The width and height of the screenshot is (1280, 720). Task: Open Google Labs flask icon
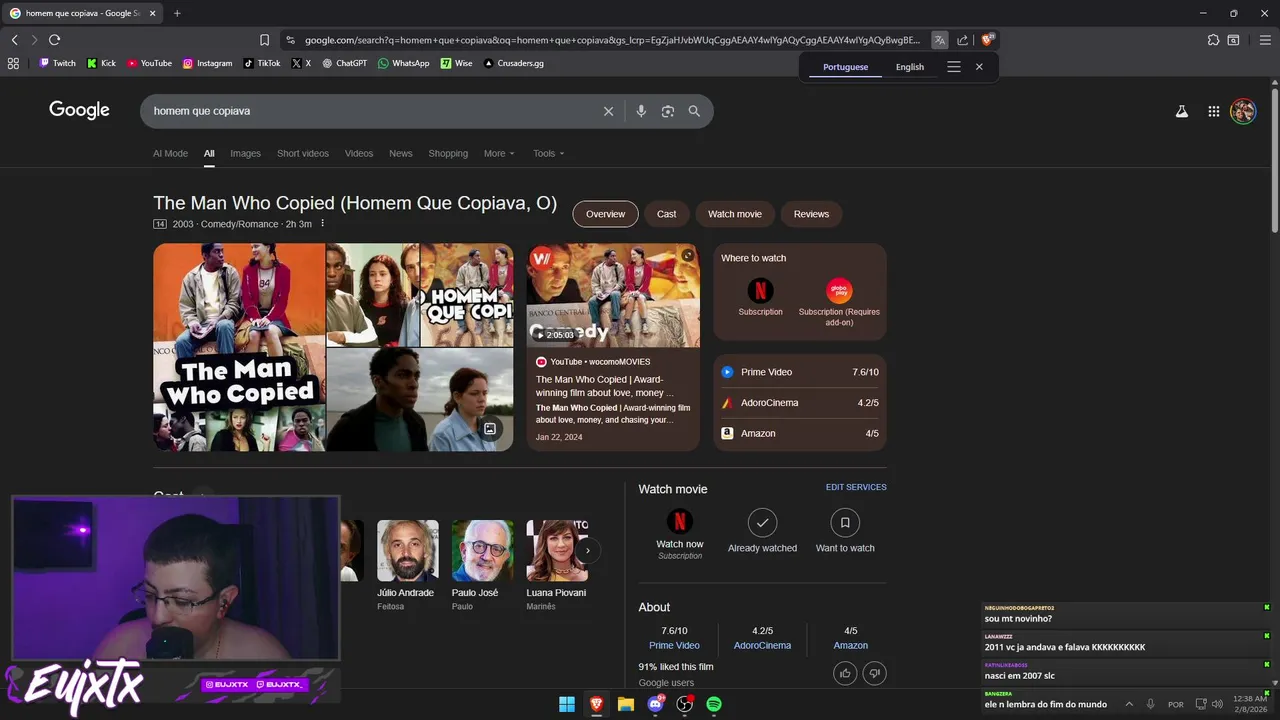[1182, 112]
